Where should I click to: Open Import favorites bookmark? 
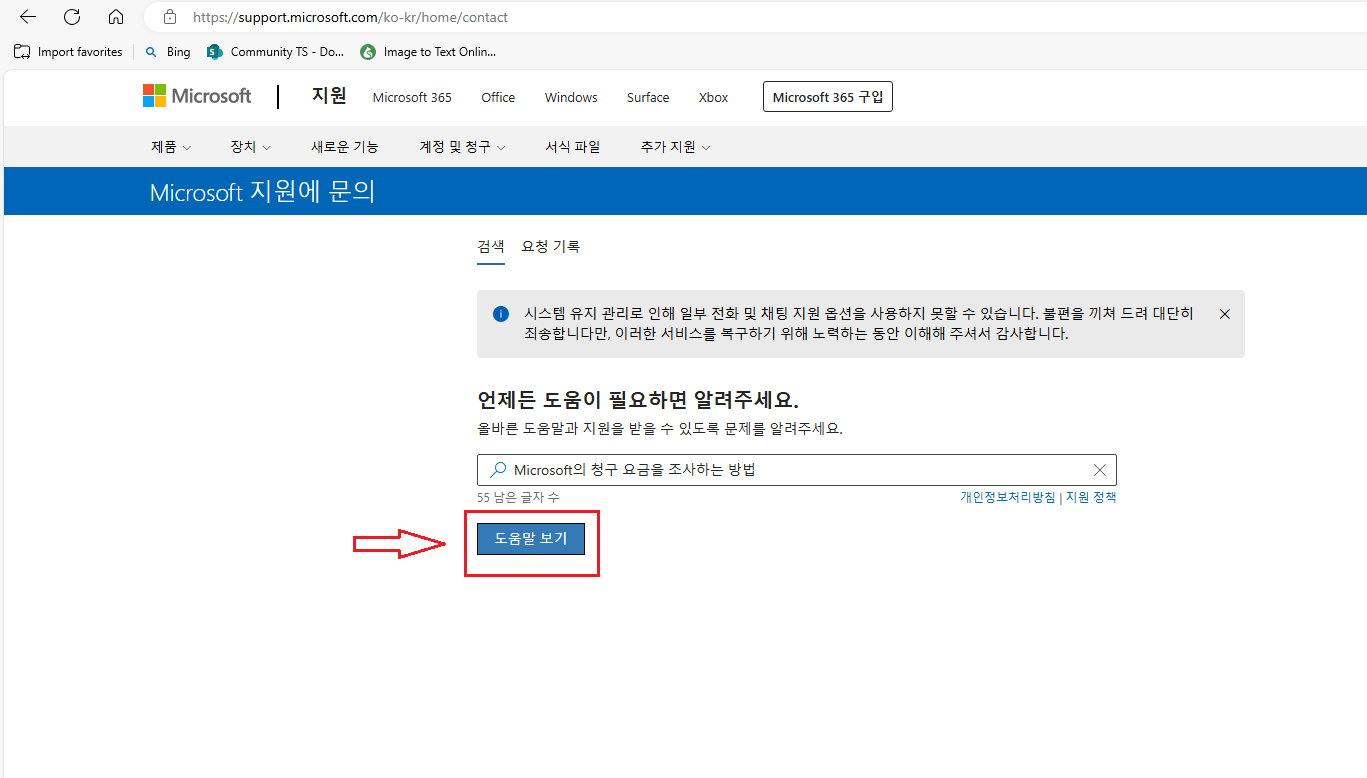pyautogui.click(x=68, y=52)
